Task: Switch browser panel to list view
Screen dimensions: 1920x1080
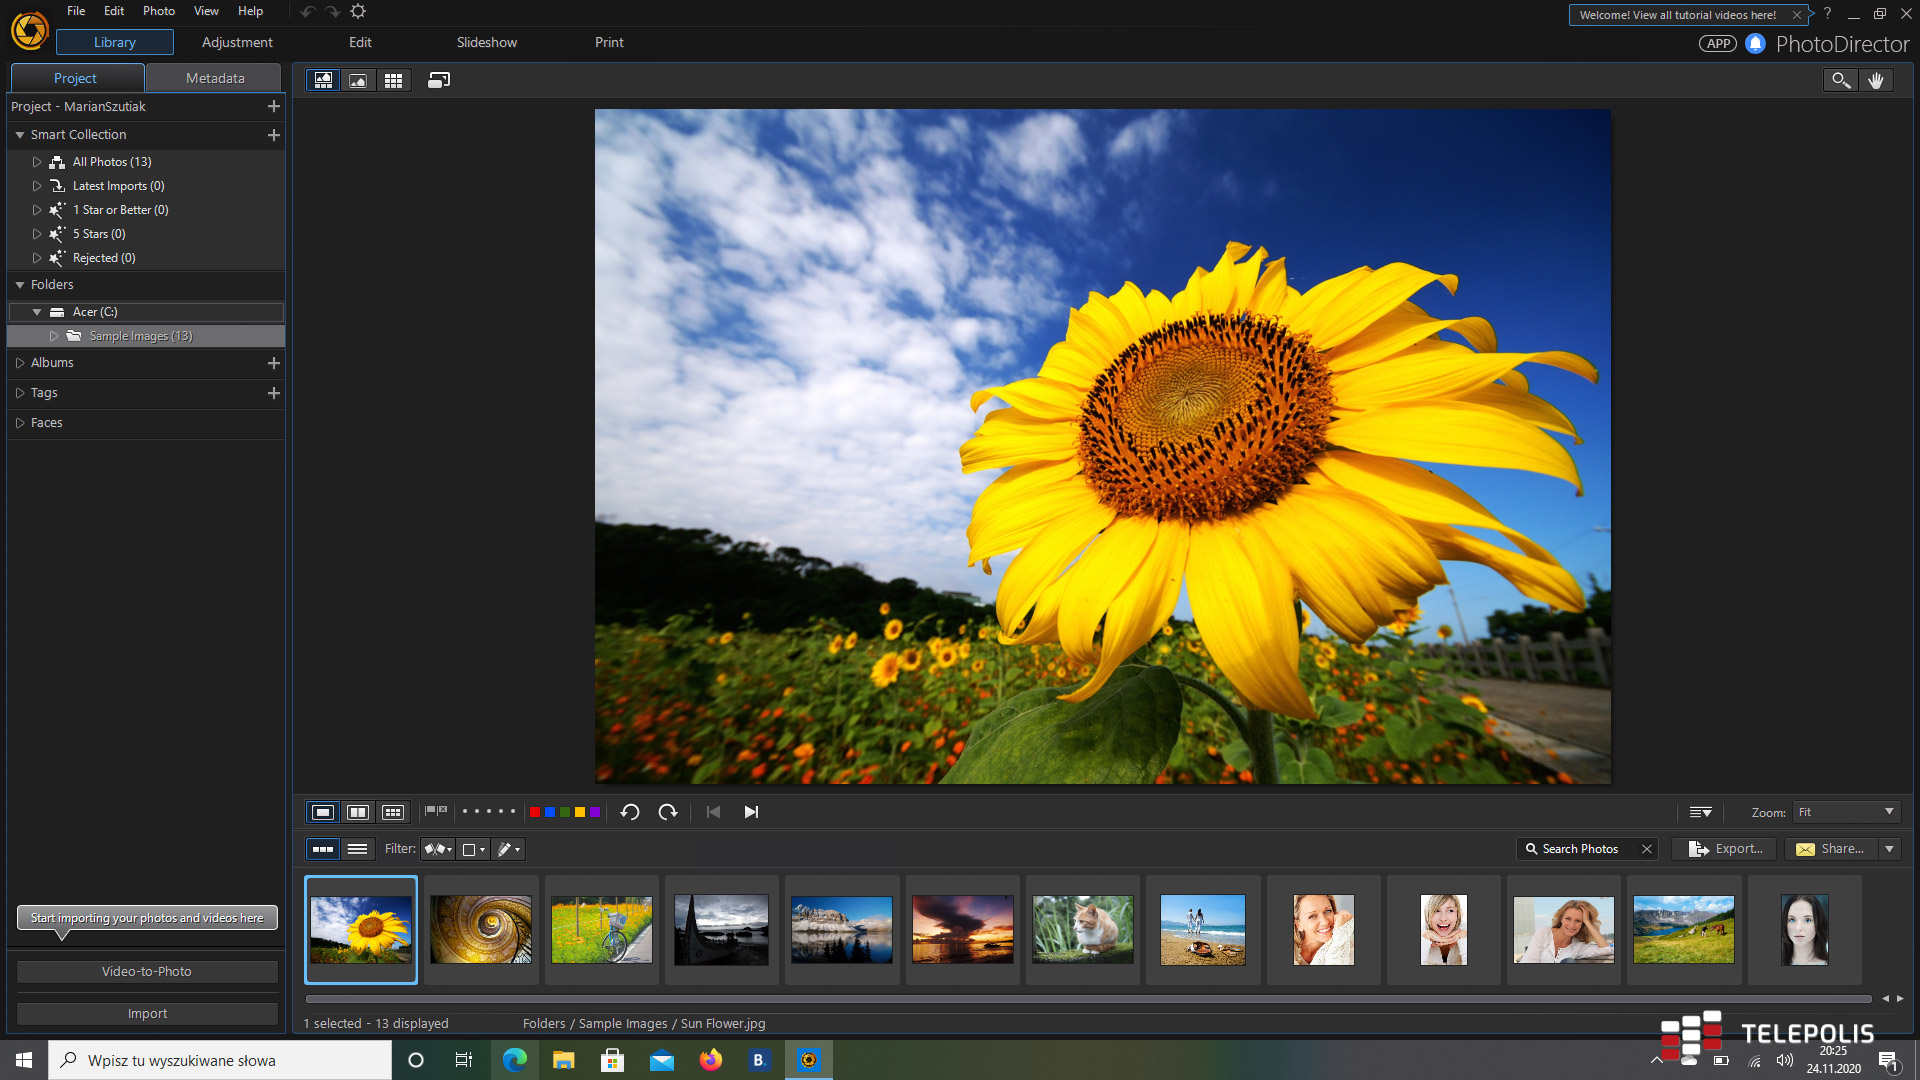Action: click(x=357, y=849)
